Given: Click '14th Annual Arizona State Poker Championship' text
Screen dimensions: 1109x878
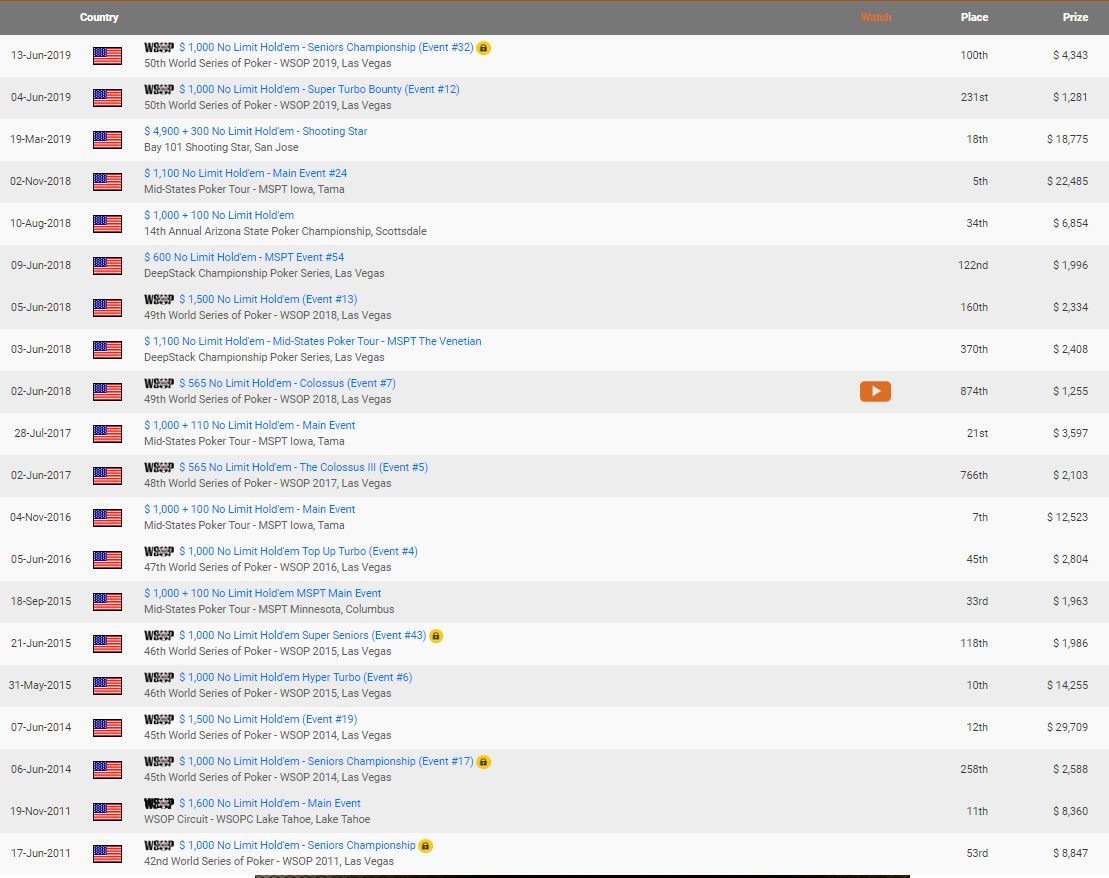Looking at the screenshot, I should click(257, 231).
